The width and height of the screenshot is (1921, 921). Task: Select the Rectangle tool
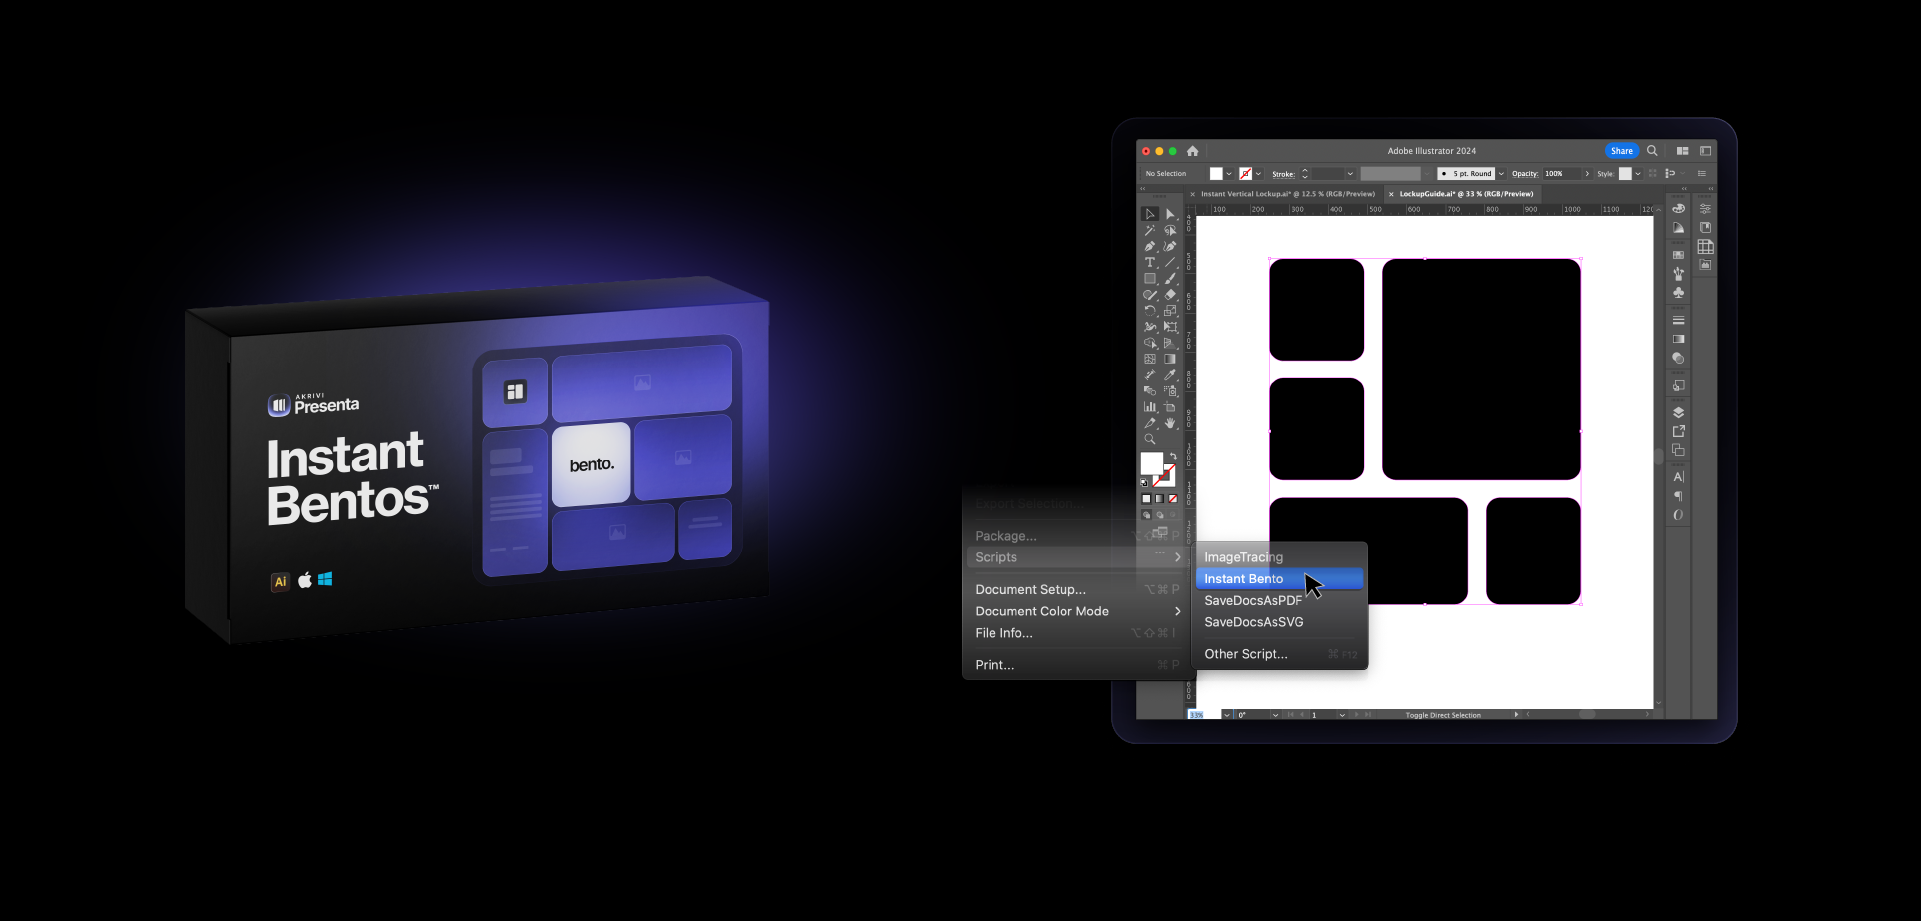[1150, 278]
